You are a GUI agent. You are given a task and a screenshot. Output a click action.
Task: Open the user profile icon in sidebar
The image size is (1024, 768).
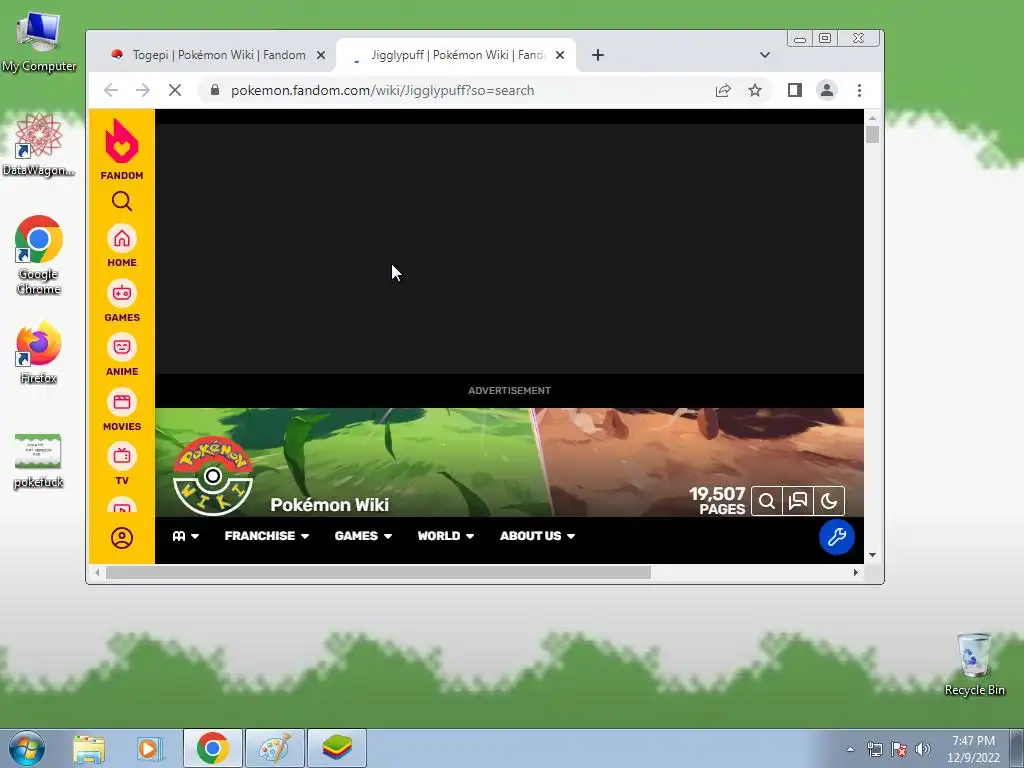coord(121,538)
